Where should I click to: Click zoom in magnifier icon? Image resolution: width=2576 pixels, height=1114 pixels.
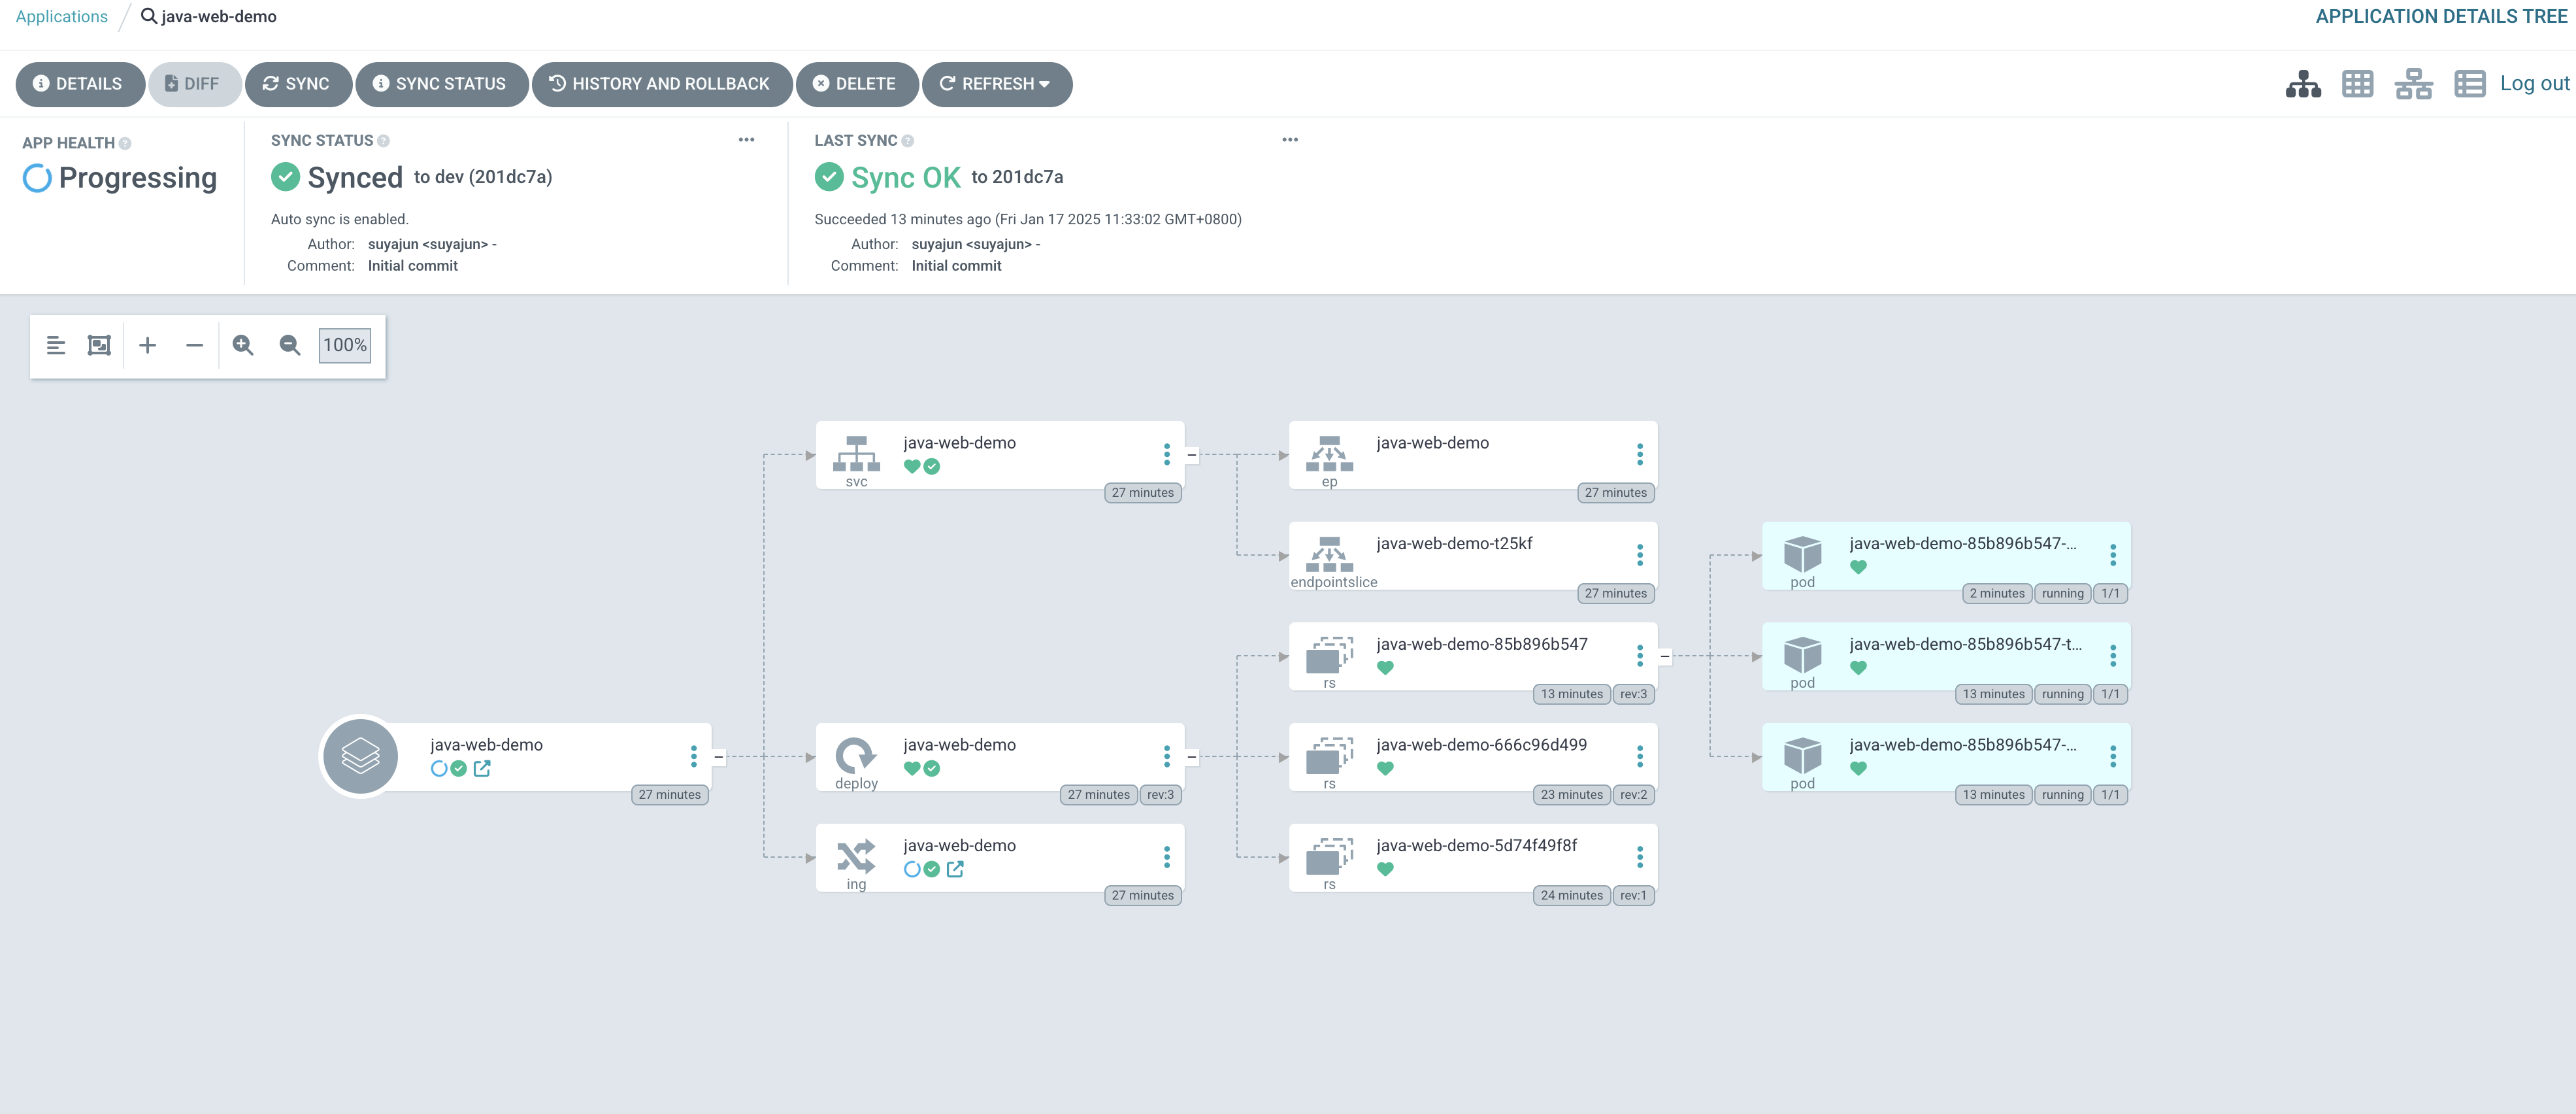242,345
